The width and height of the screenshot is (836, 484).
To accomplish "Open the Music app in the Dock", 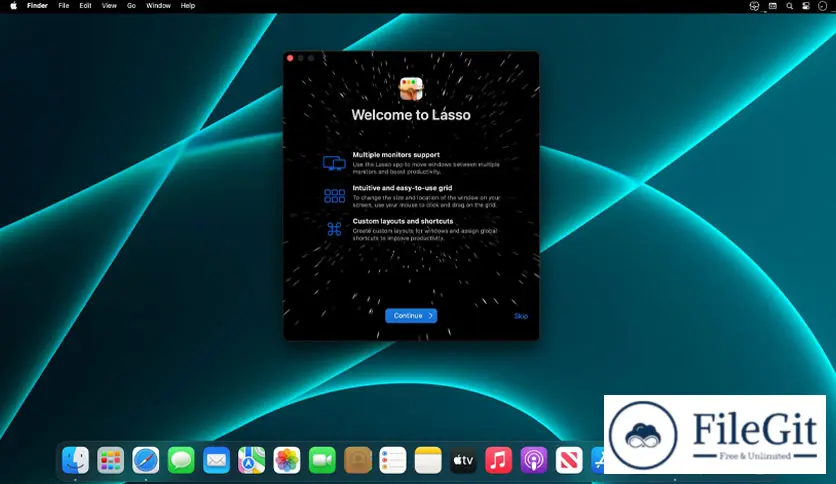I will tap(498, 460).
